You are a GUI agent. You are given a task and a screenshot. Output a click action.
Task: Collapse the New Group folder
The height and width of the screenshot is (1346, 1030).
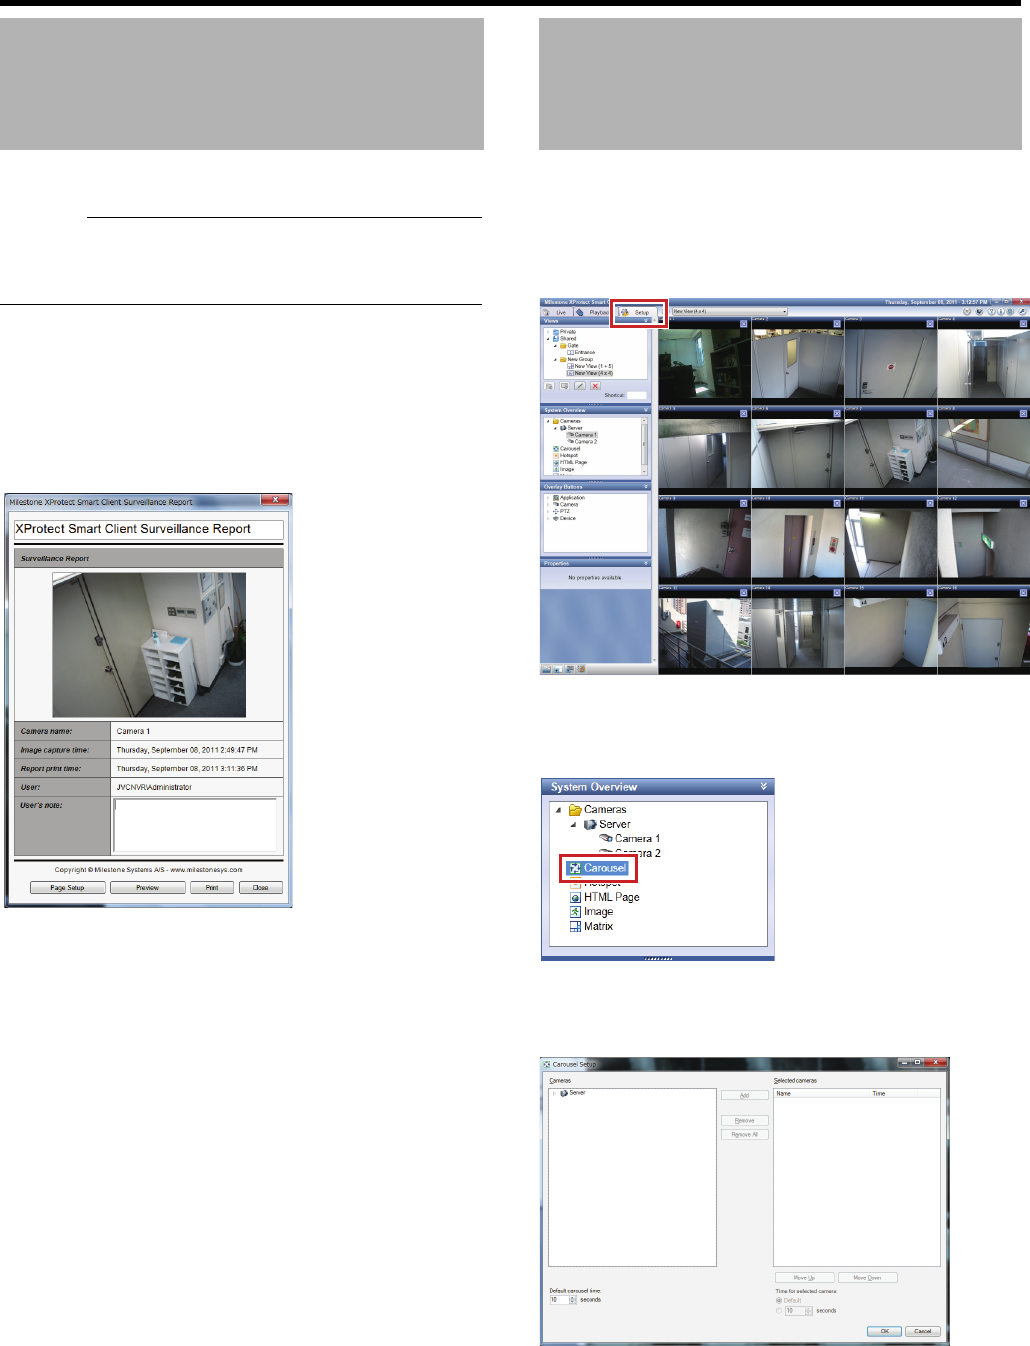point(555,360)
